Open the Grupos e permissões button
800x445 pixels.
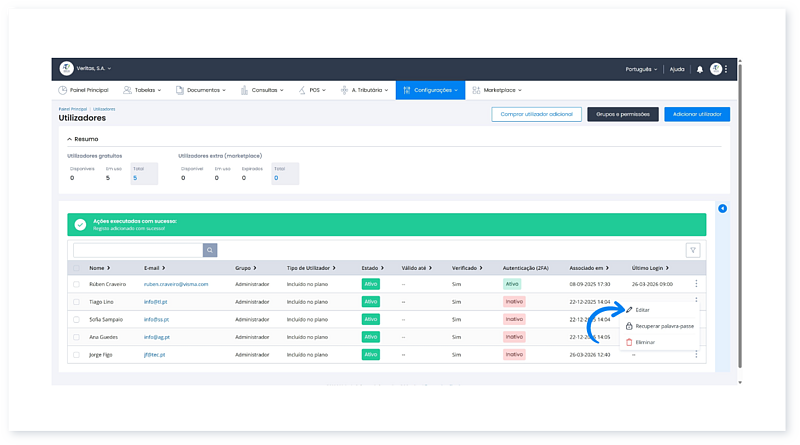pos(622,115)
